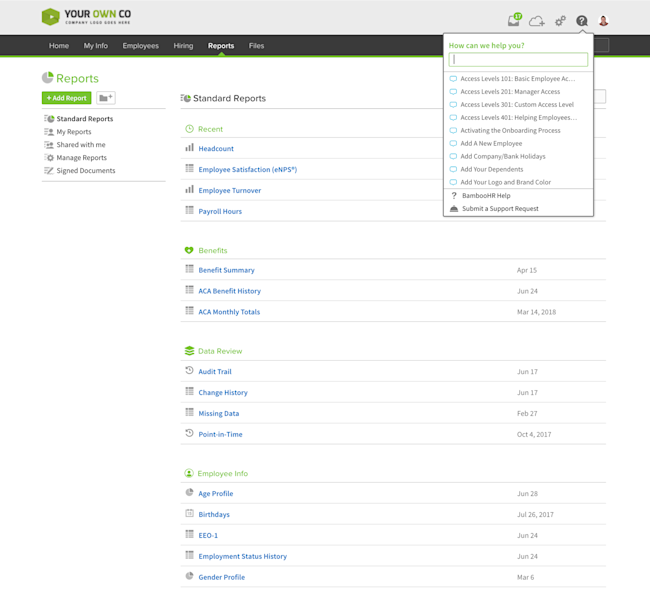Click the Add Report button

[x=66, y=98]
